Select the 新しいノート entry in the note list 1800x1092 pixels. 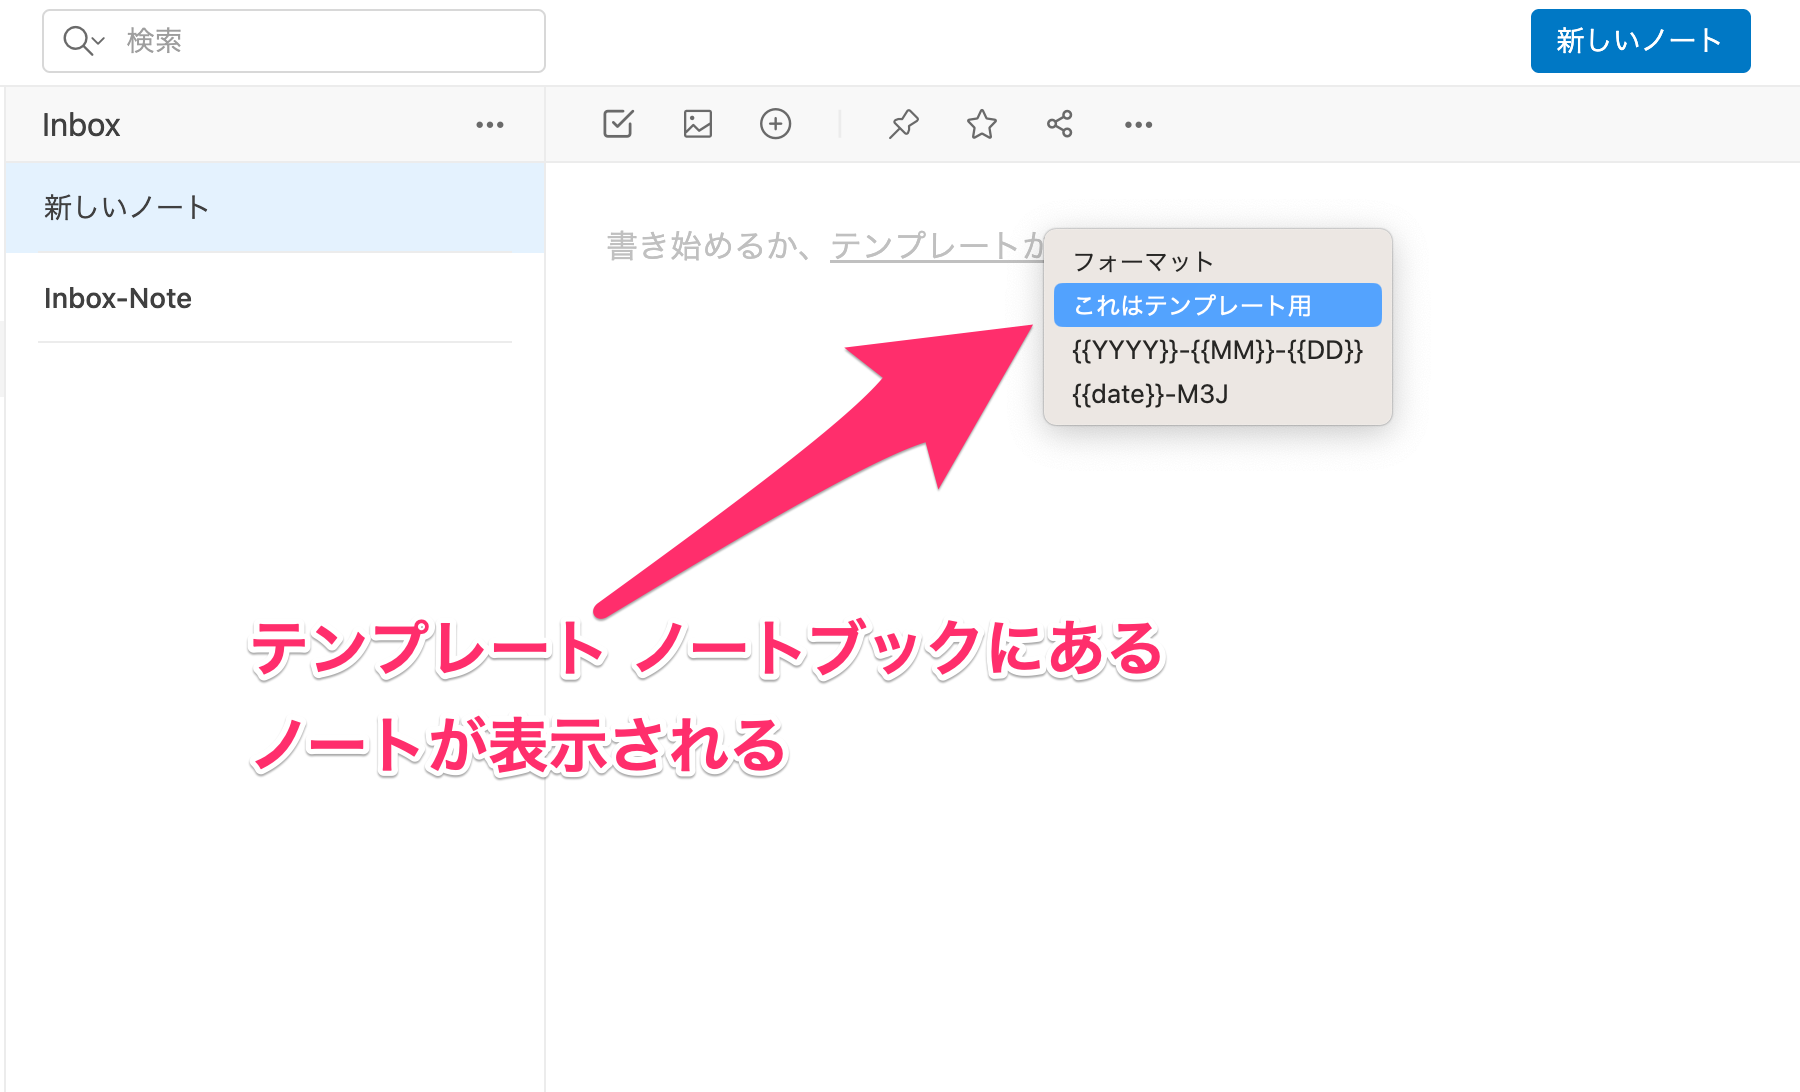(x=126, y=207)
